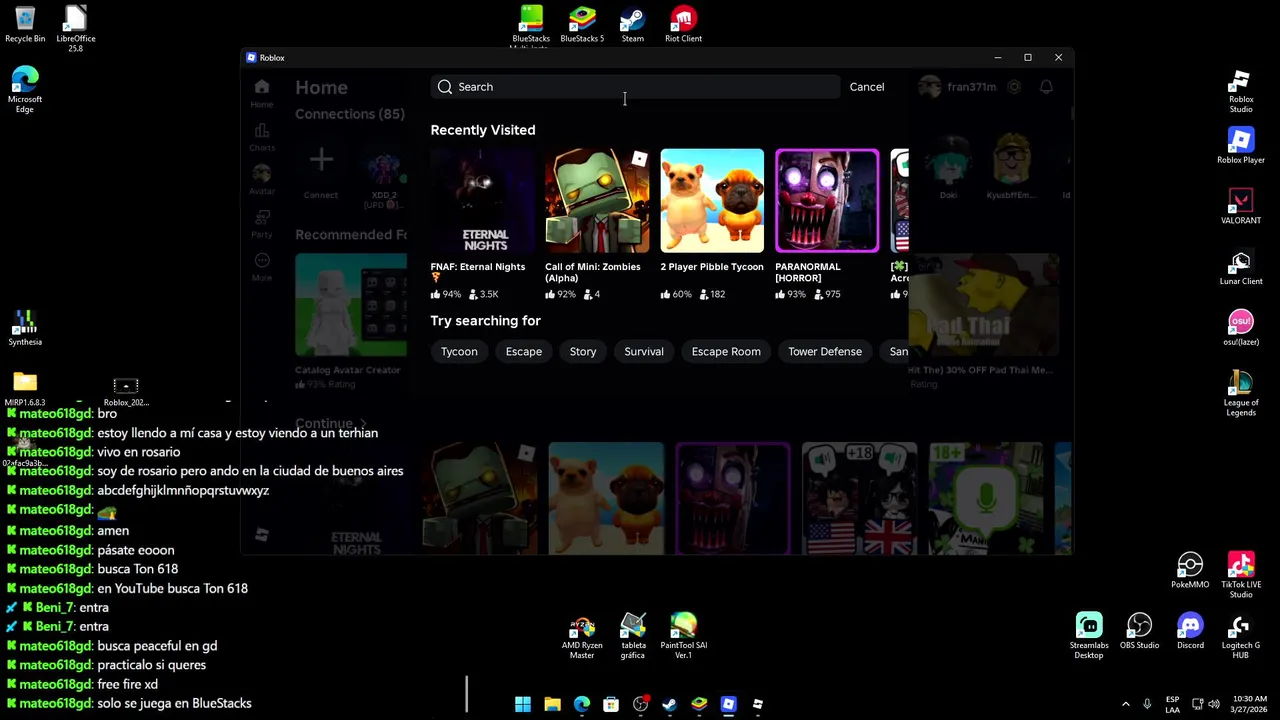Open Microsoft Edge desktop shortcut
Viewport: 1280px width, 720px height.
(x=25, y=90)
